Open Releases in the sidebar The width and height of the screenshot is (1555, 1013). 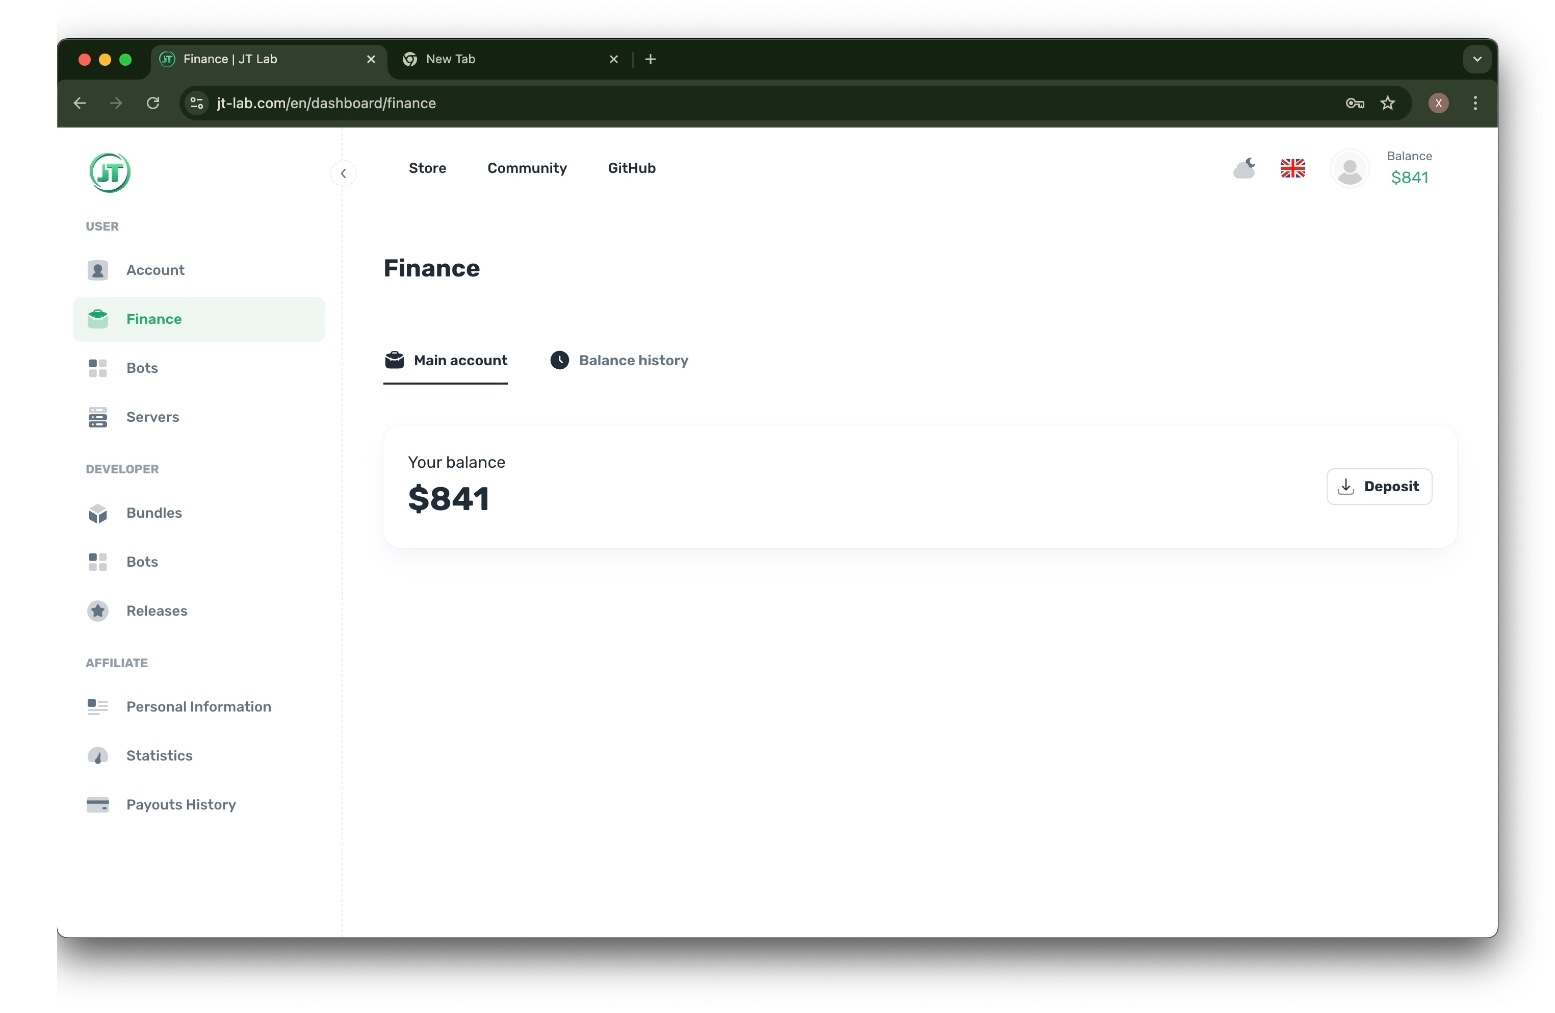click(199, 611)
